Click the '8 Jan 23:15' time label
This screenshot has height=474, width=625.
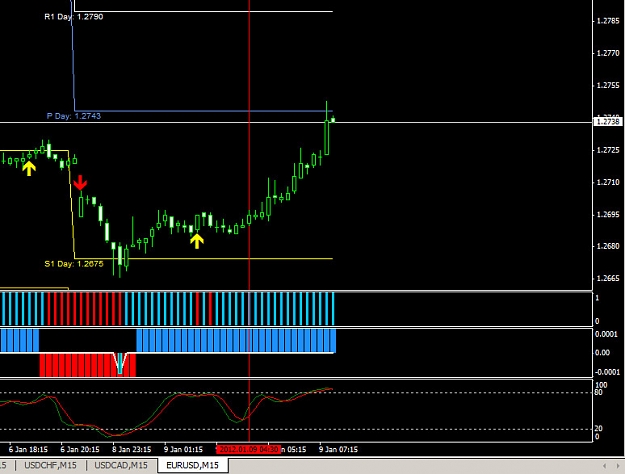point(132,449)
